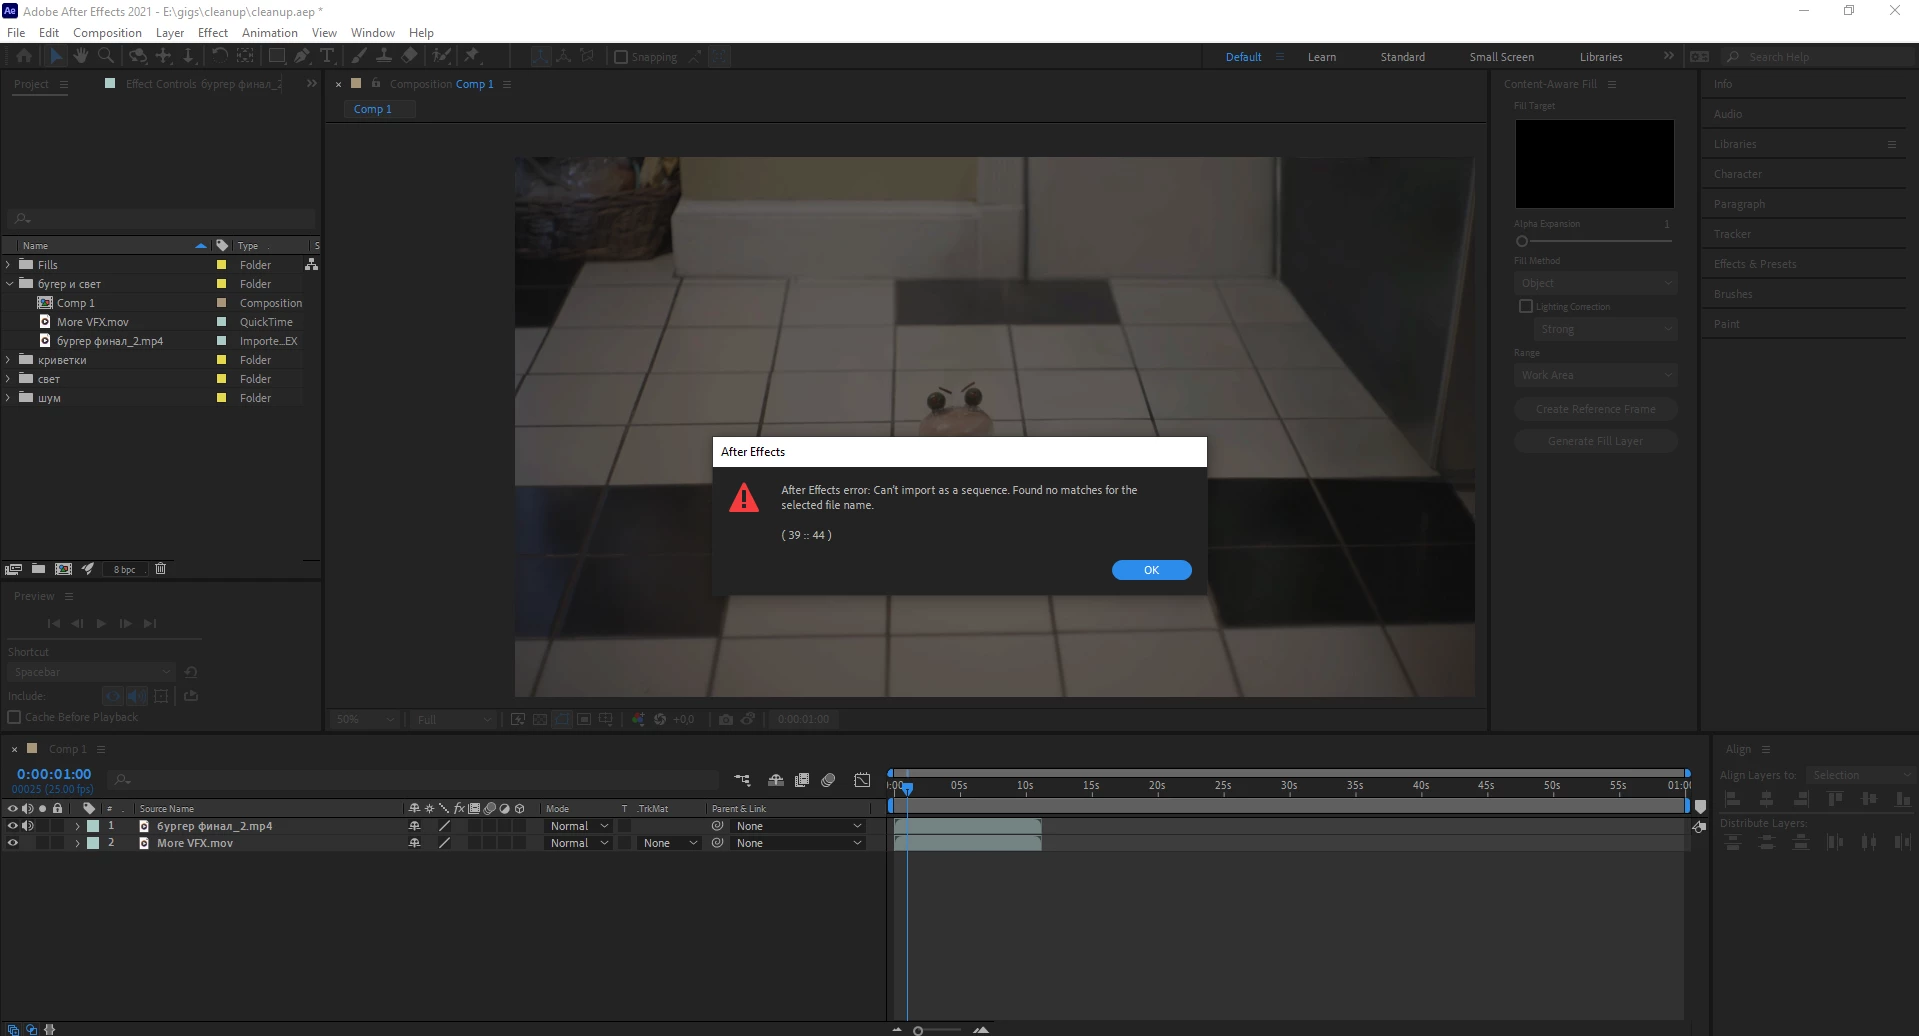Open TrkMat dropdown for More VFX.mov
Image resolution: width=1919 pixels, height=1036 pixels.
point(669,843)
